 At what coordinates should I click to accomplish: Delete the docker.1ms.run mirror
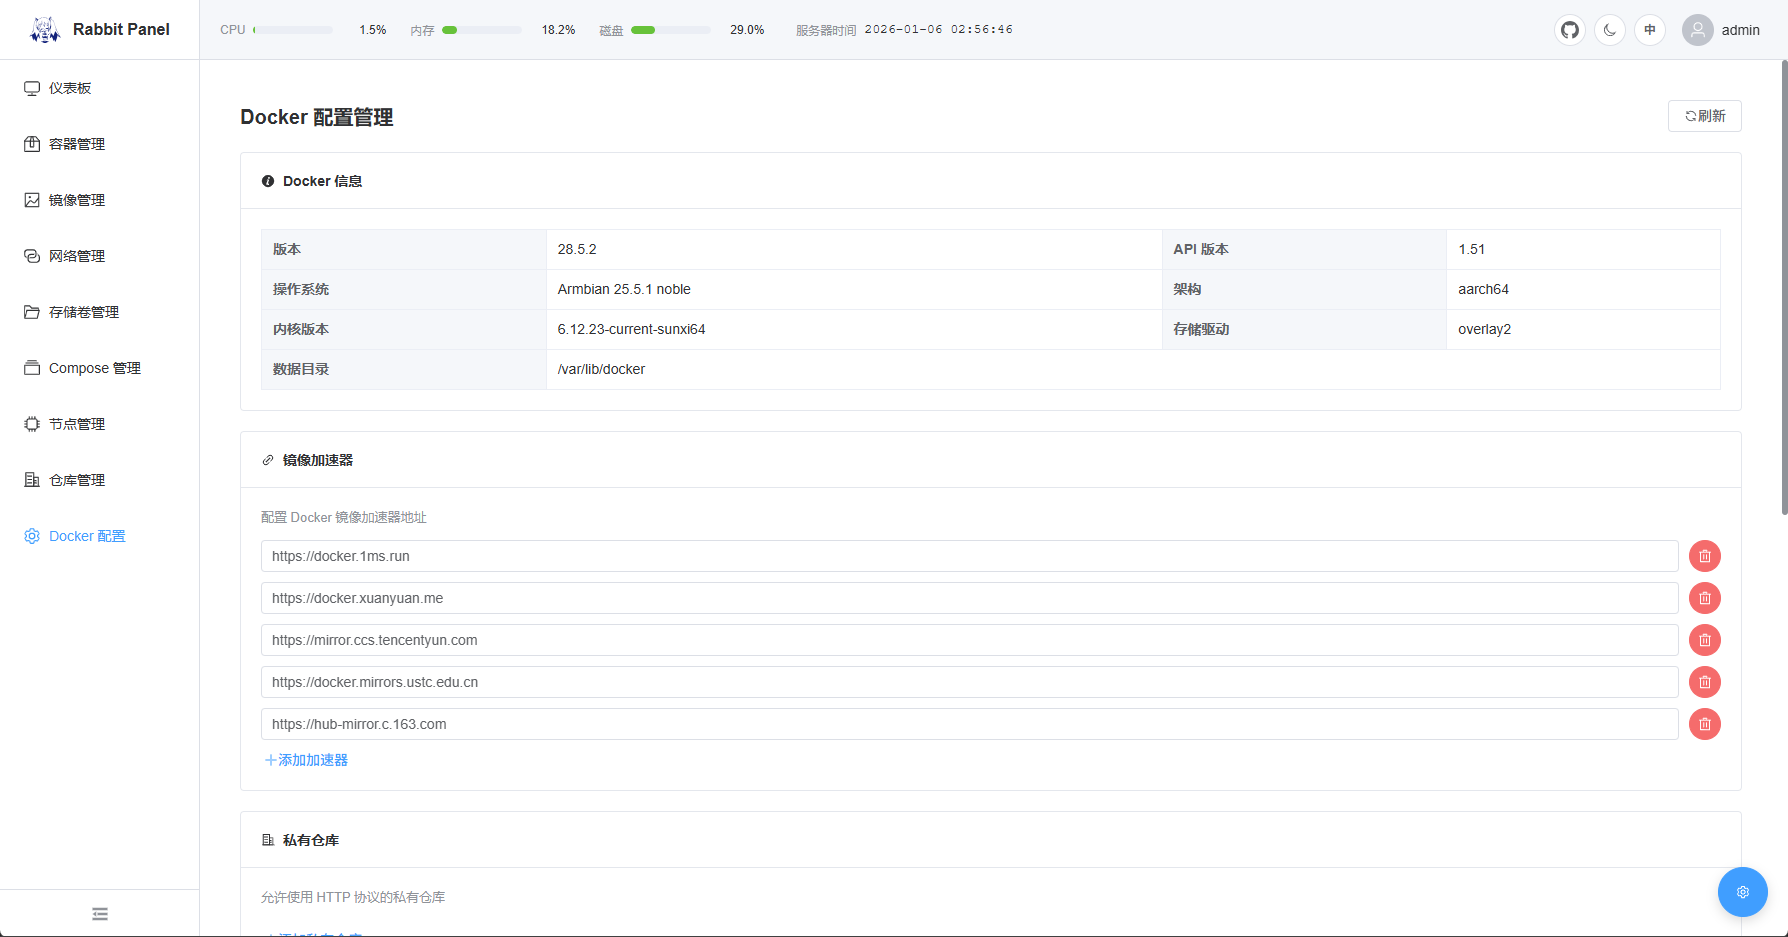1705,556
